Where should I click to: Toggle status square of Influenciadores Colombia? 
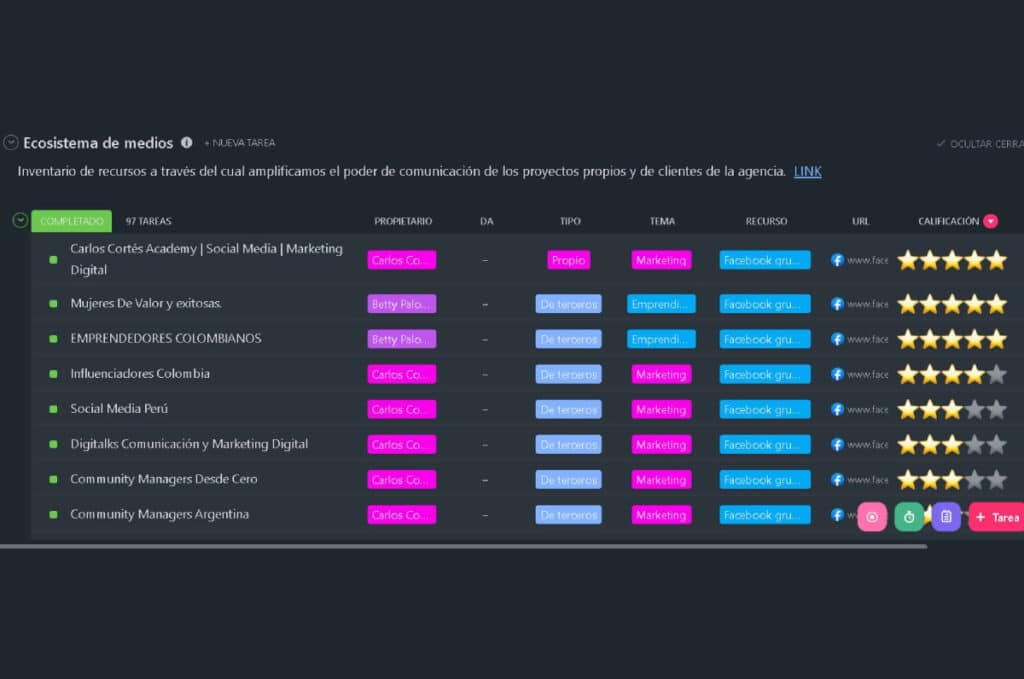[54, 374]
